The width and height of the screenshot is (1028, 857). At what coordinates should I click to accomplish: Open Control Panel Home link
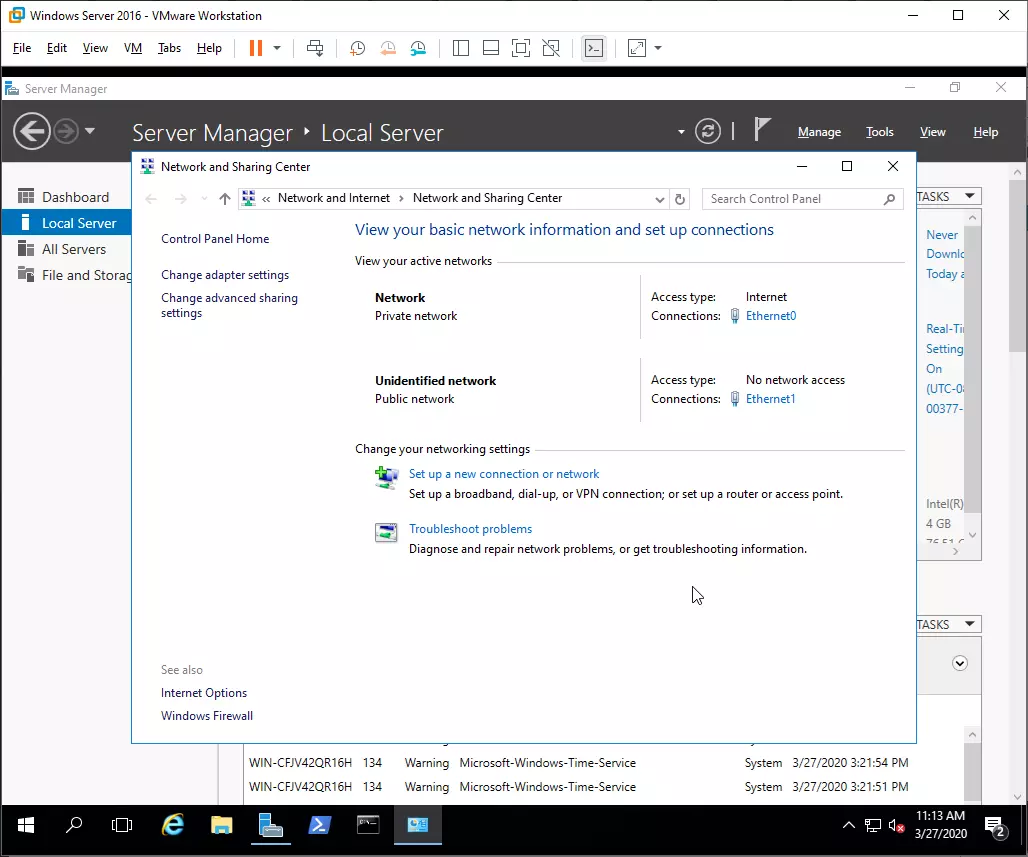point(215,239)
